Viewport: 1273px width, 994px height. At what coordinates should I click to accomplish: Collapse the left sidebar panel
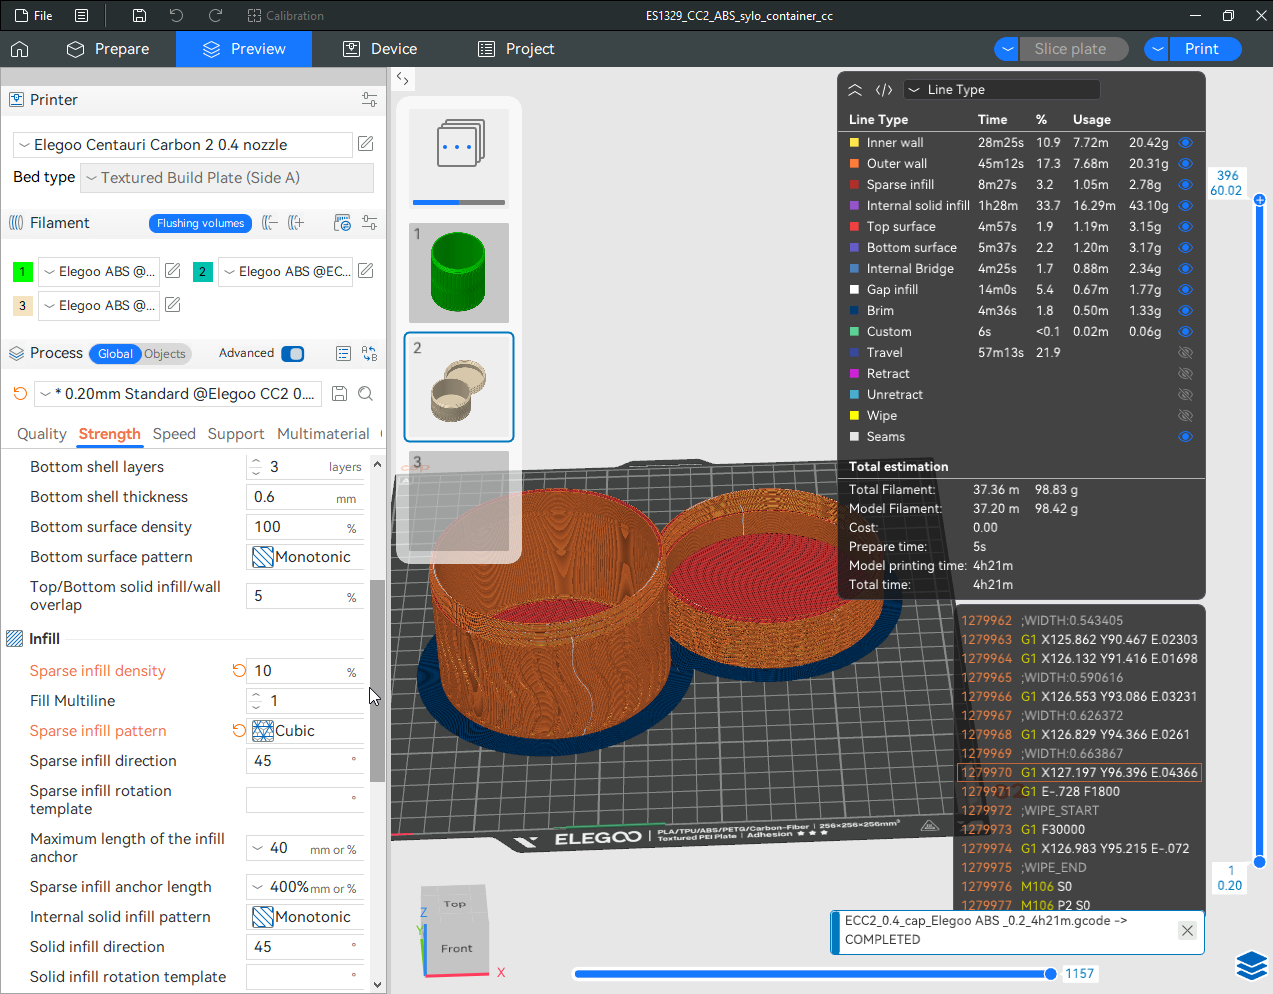(x=402, y=78)
